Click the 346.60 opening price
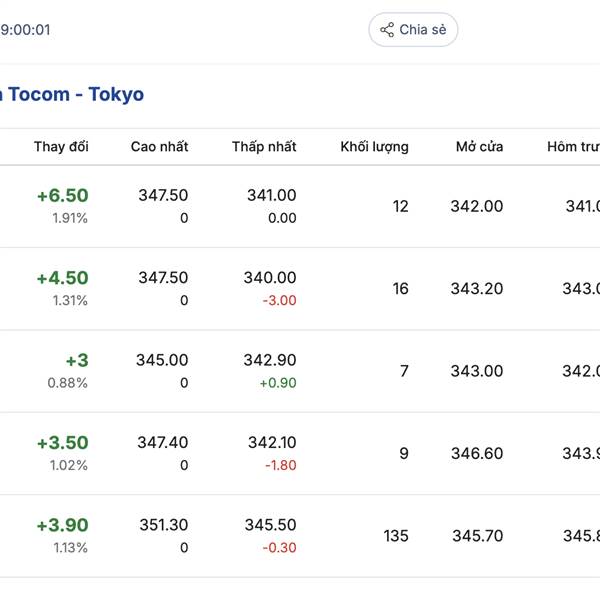The height and width of the screenshot is (600, 600). pos(477,454)
